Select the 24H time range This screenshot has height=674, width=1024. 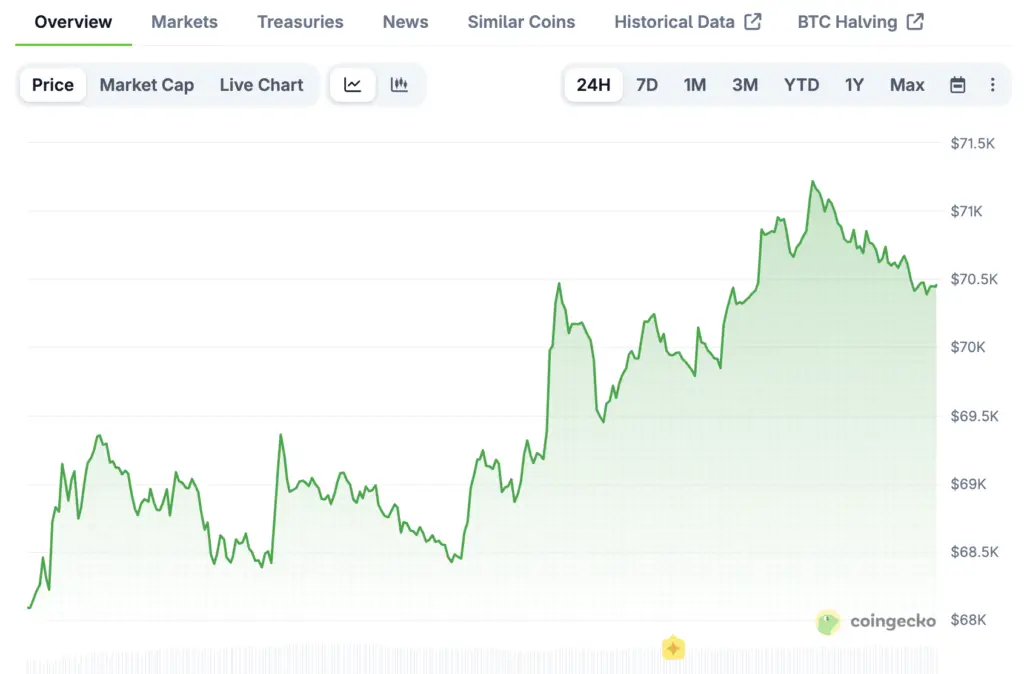[x=593, y=85]
